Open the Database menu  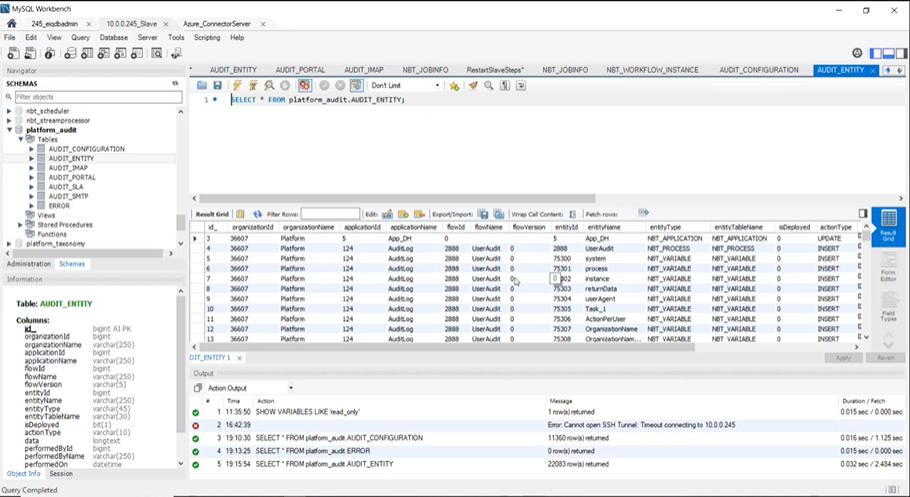point(113,37)
